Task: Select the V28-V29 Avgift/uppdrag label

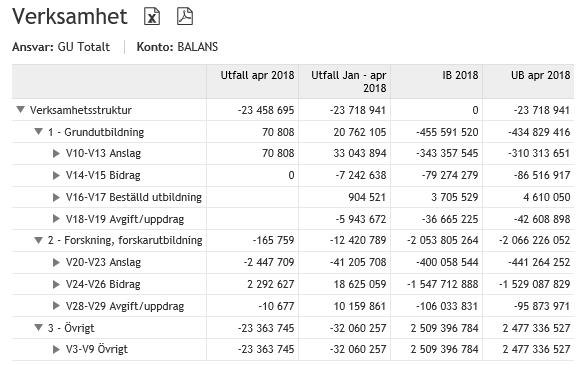Action: tap(125, 306)
